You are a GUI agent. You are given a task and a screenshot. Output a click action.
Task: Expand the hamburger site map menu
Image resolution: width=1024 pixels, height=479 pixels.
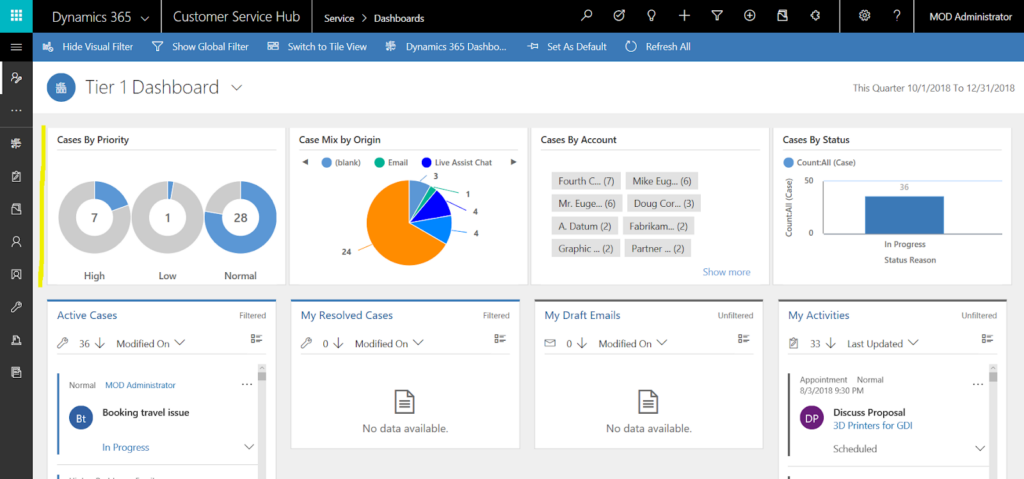click(x=16, y=47)
